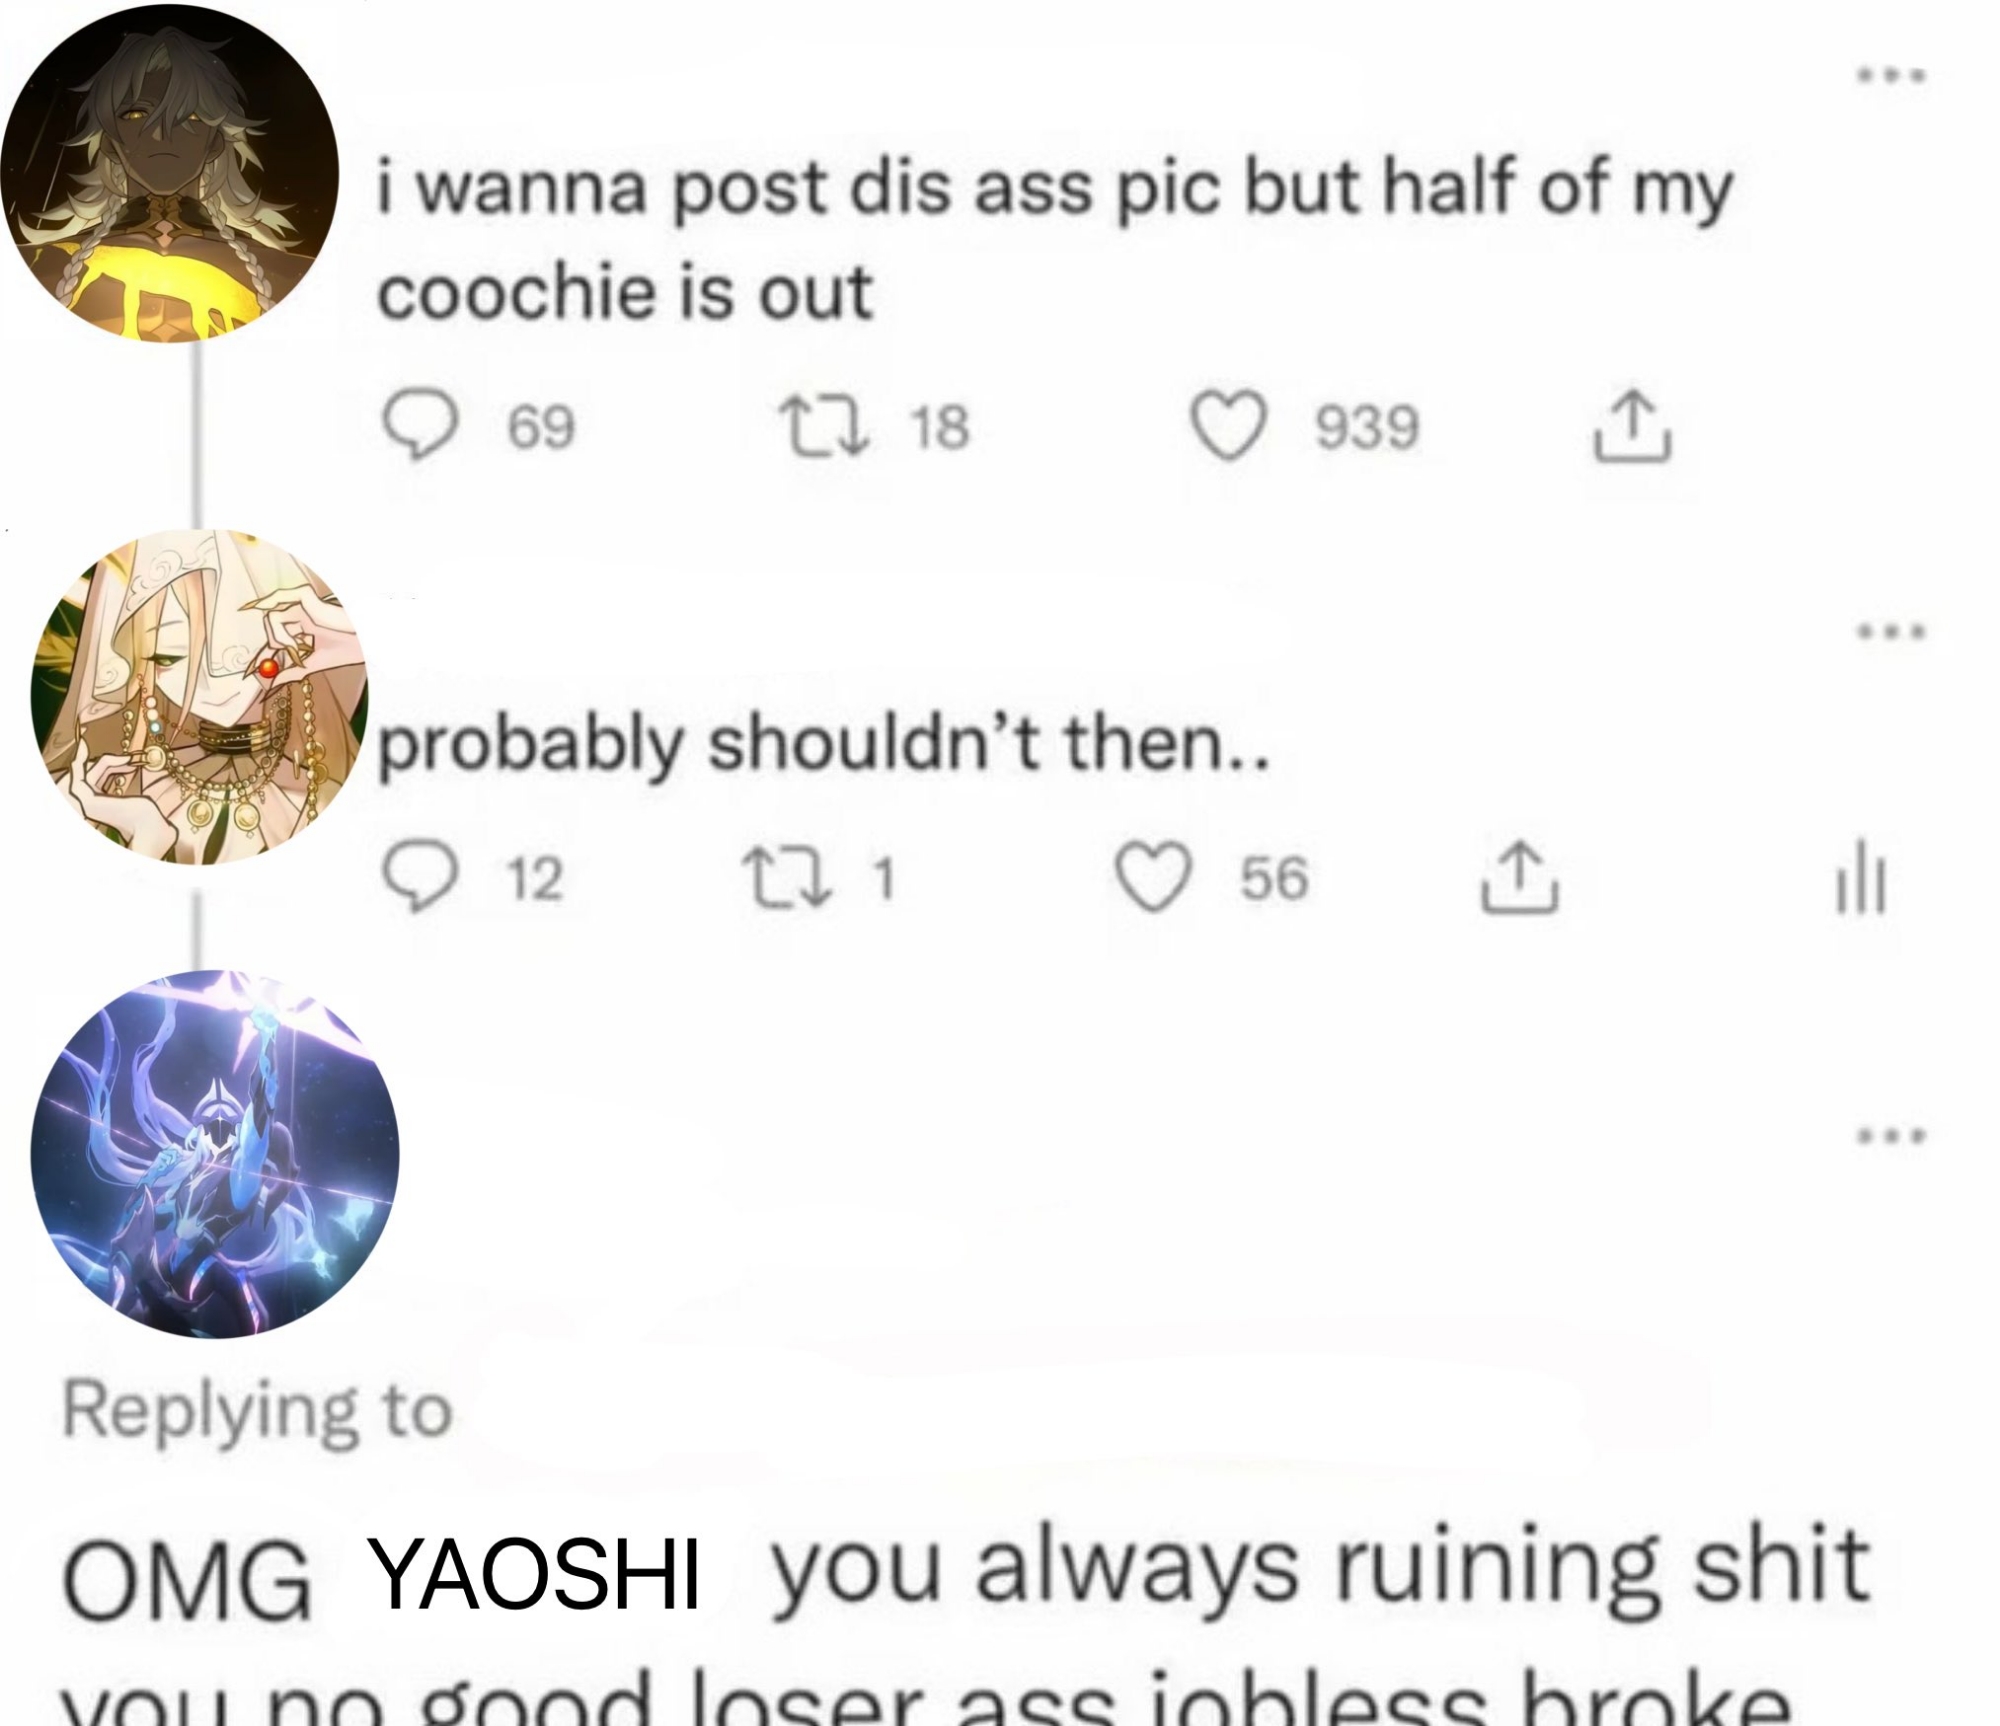Click the 939 likes count
Viewport: 2000px width, 1726px height.
[1367, 427]
